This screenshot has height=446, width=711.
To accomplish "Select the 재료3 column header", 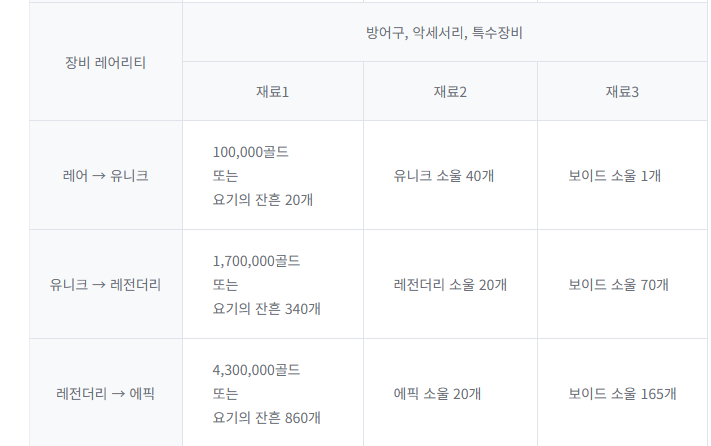I will (622, 92).
